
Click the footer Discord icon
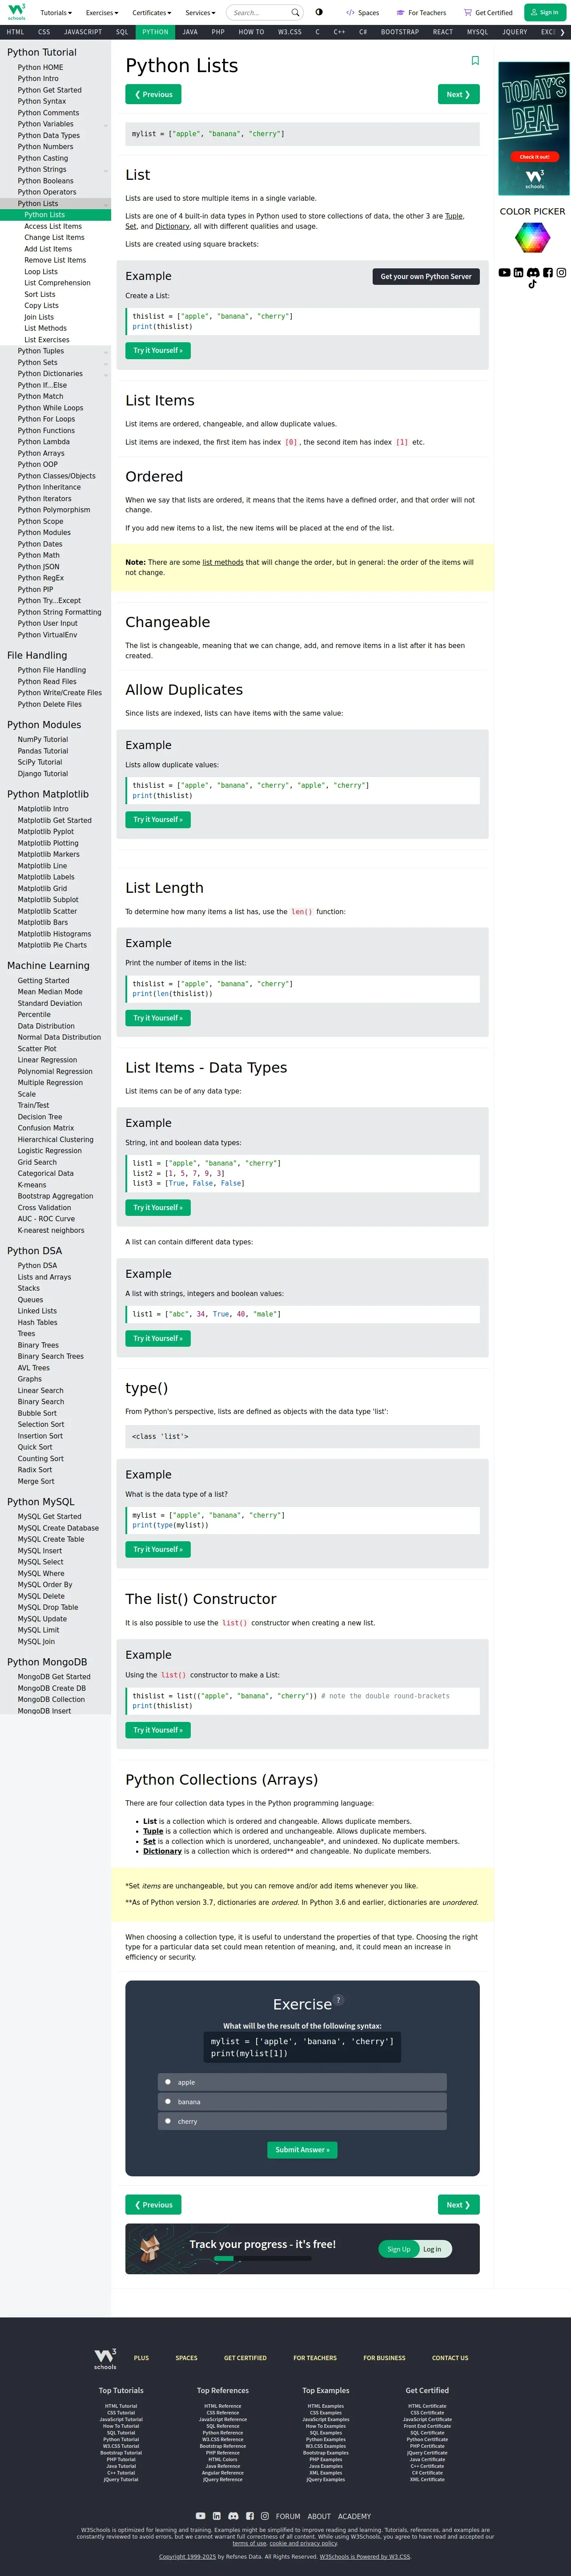point(233,2516)
